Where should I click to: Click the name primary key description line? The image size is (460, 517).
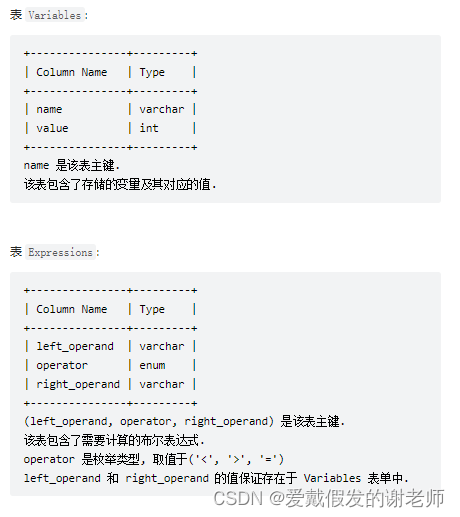(x=72, y=165)
